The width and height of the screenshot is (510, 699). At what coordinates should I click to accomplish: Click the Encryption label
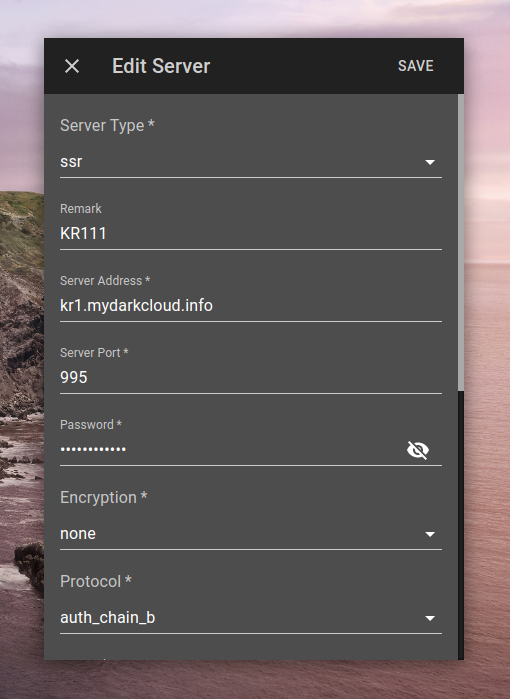click(x=103, y=498)
